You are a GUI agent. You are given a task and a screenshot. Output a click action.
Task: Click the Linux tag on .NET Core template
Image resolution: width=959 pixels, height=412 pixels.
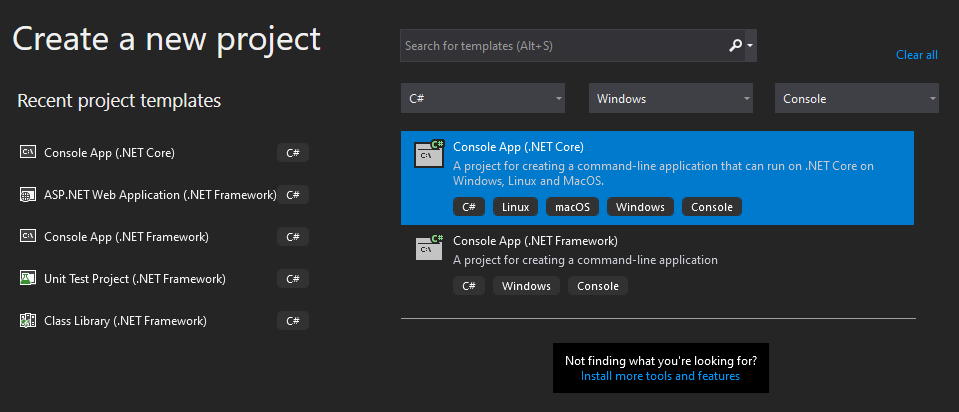coord(515,207)
